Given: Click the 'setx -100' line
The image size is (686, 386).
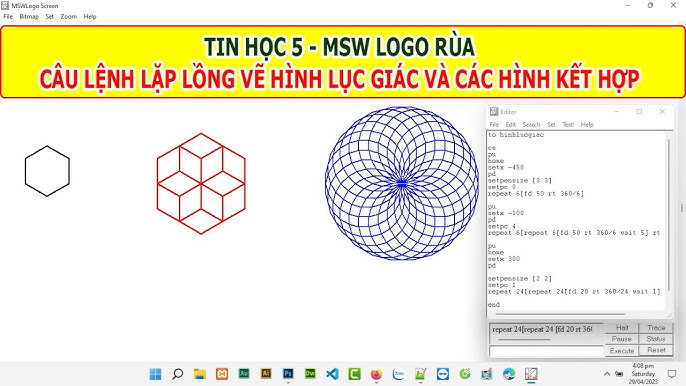Looking at the screenshot, I should point(506,213).
